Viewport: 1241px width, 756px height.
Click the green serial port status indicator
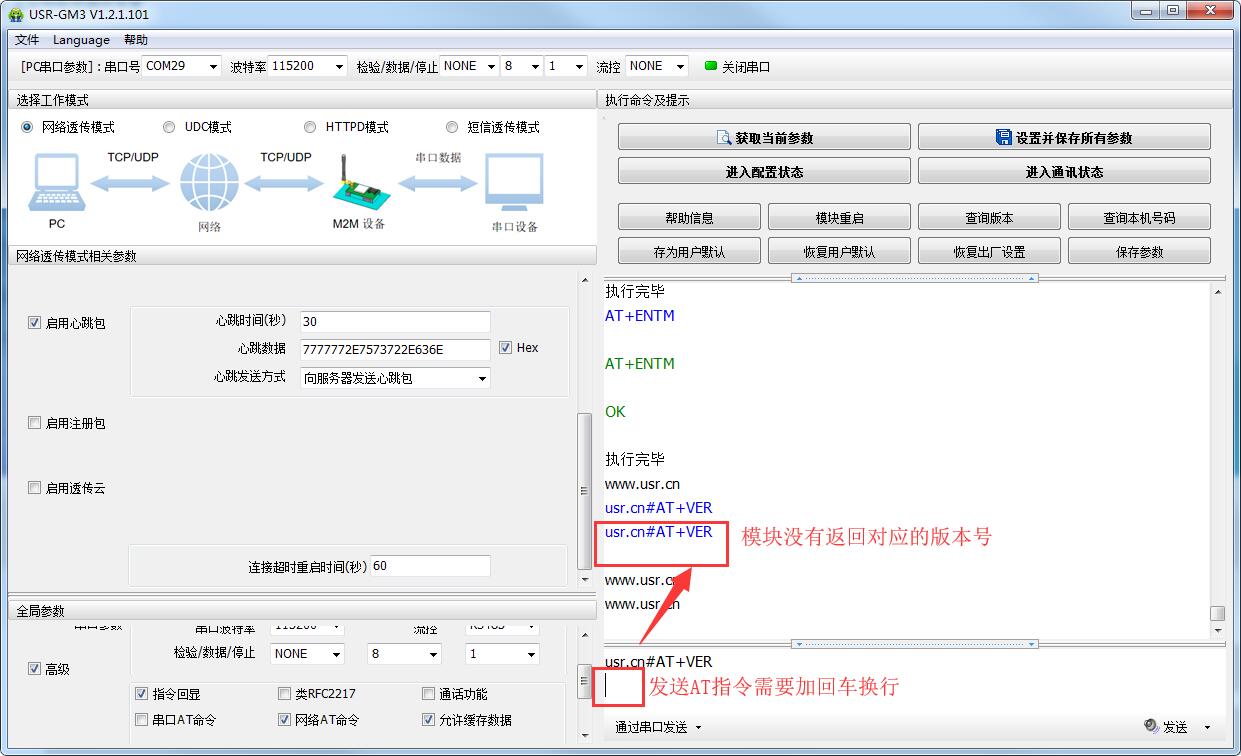[x=711, y=66]
